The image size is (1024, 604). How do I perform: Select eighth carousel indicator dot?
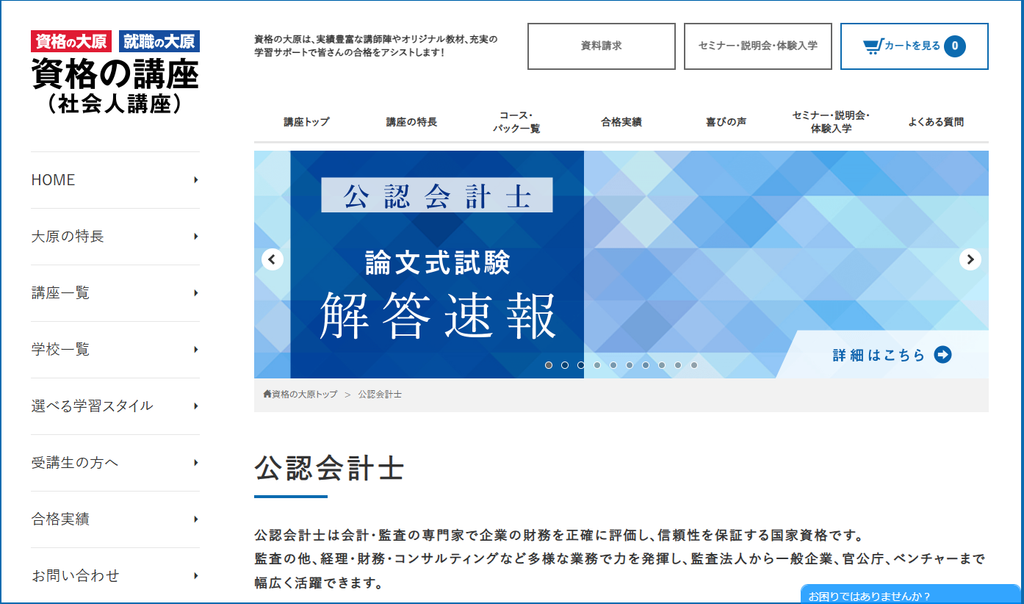point(662,365)
